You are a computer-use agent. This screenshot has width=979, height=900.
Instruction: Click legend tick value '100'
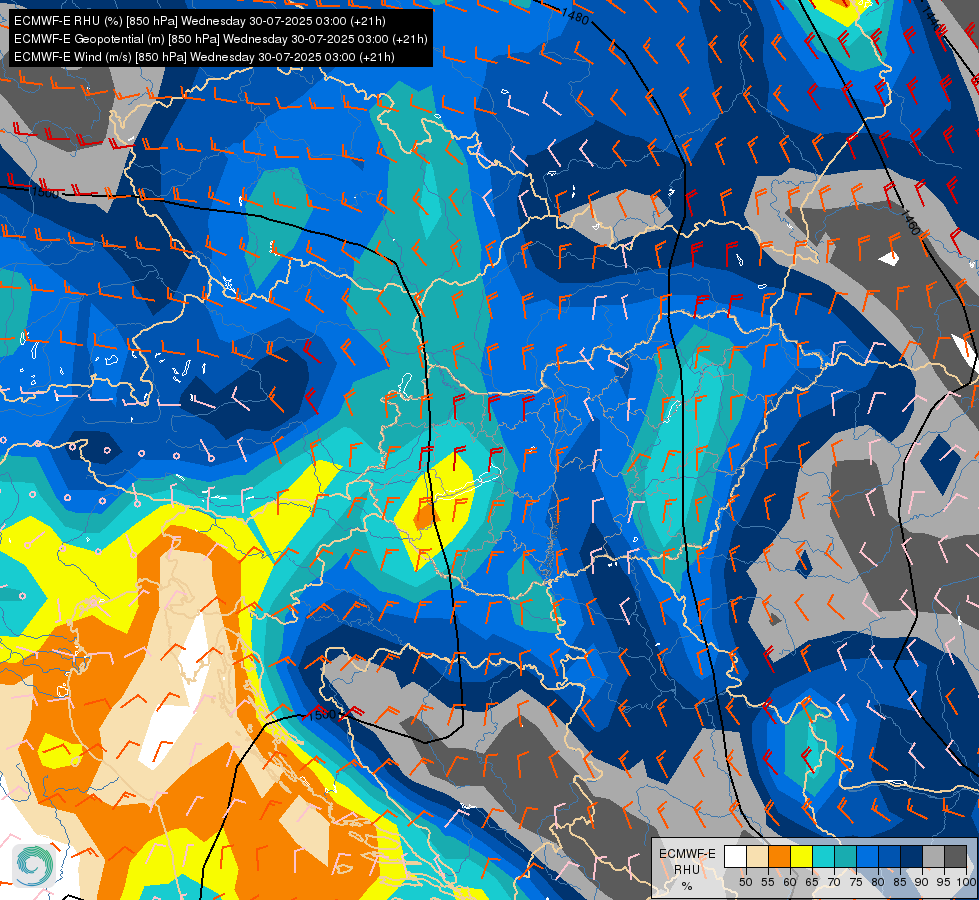pos(966,882)
